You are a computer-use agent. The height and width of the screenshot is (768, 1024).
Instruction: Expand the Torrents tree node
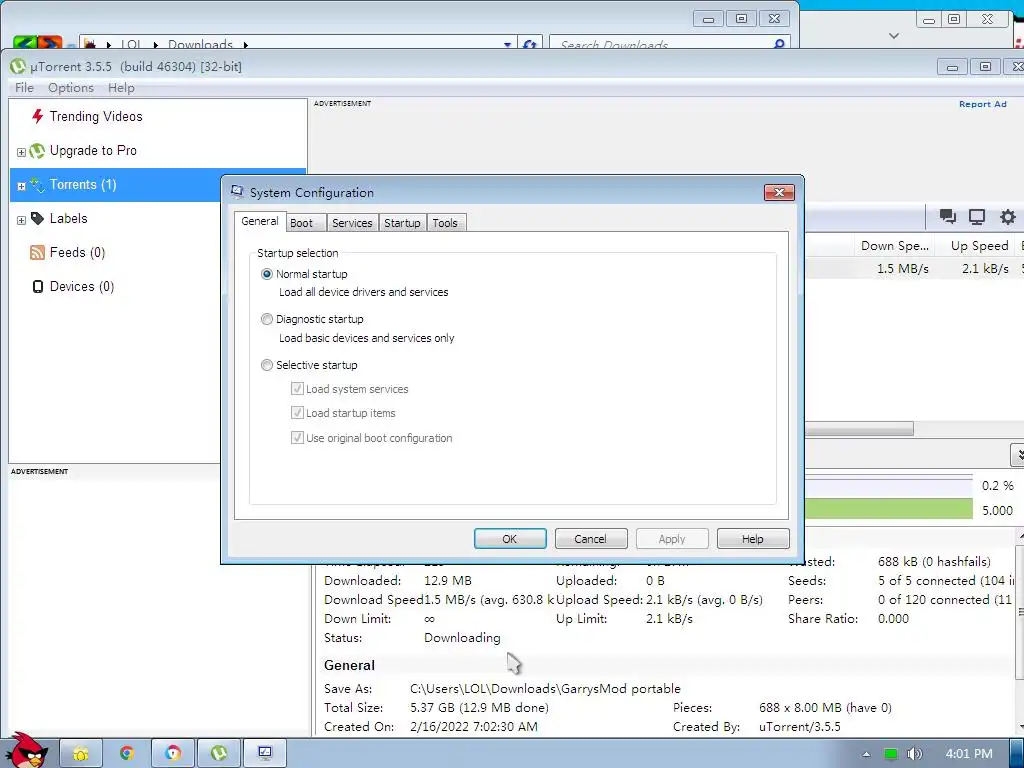[21, 186]
